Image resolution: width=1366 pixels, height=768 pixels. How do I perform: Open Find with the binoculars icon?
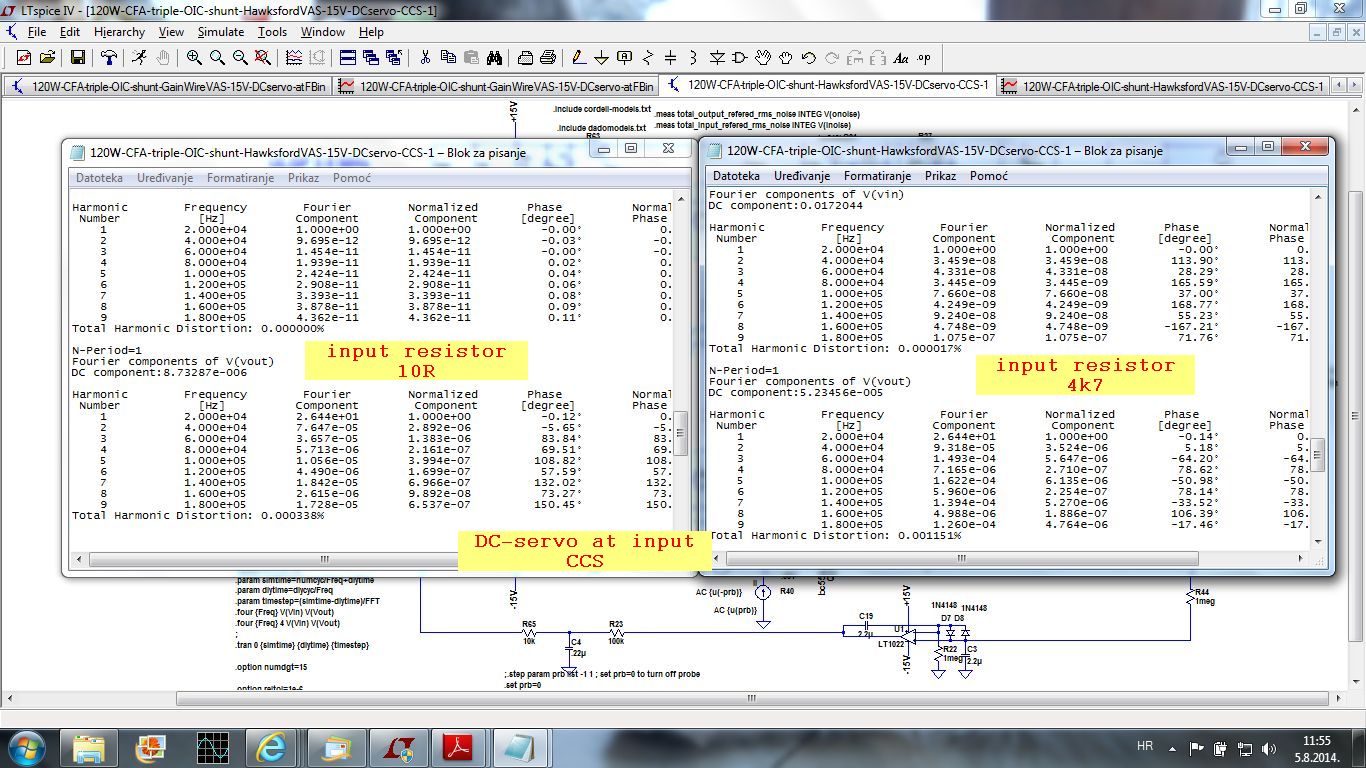[x=494, y=57]
